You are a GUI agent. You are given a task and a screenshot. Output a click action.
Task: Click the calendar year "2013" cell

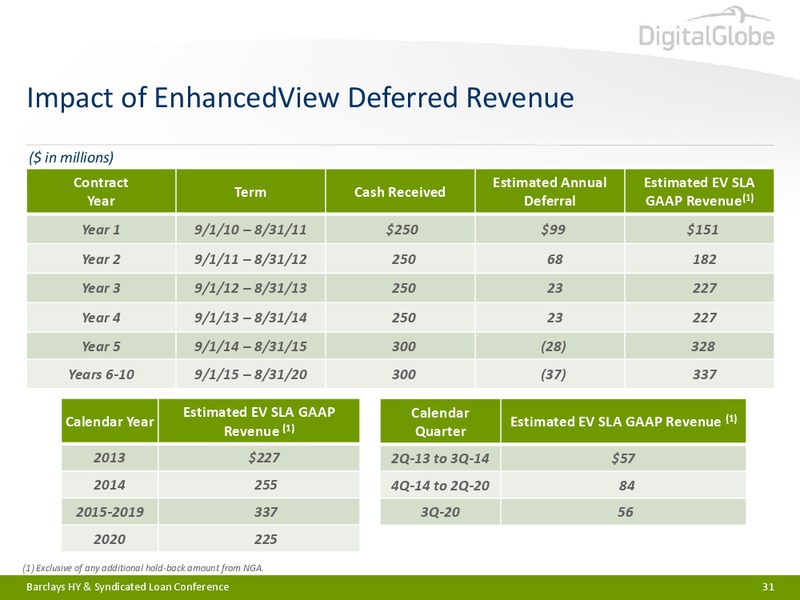tap(109, 457)
